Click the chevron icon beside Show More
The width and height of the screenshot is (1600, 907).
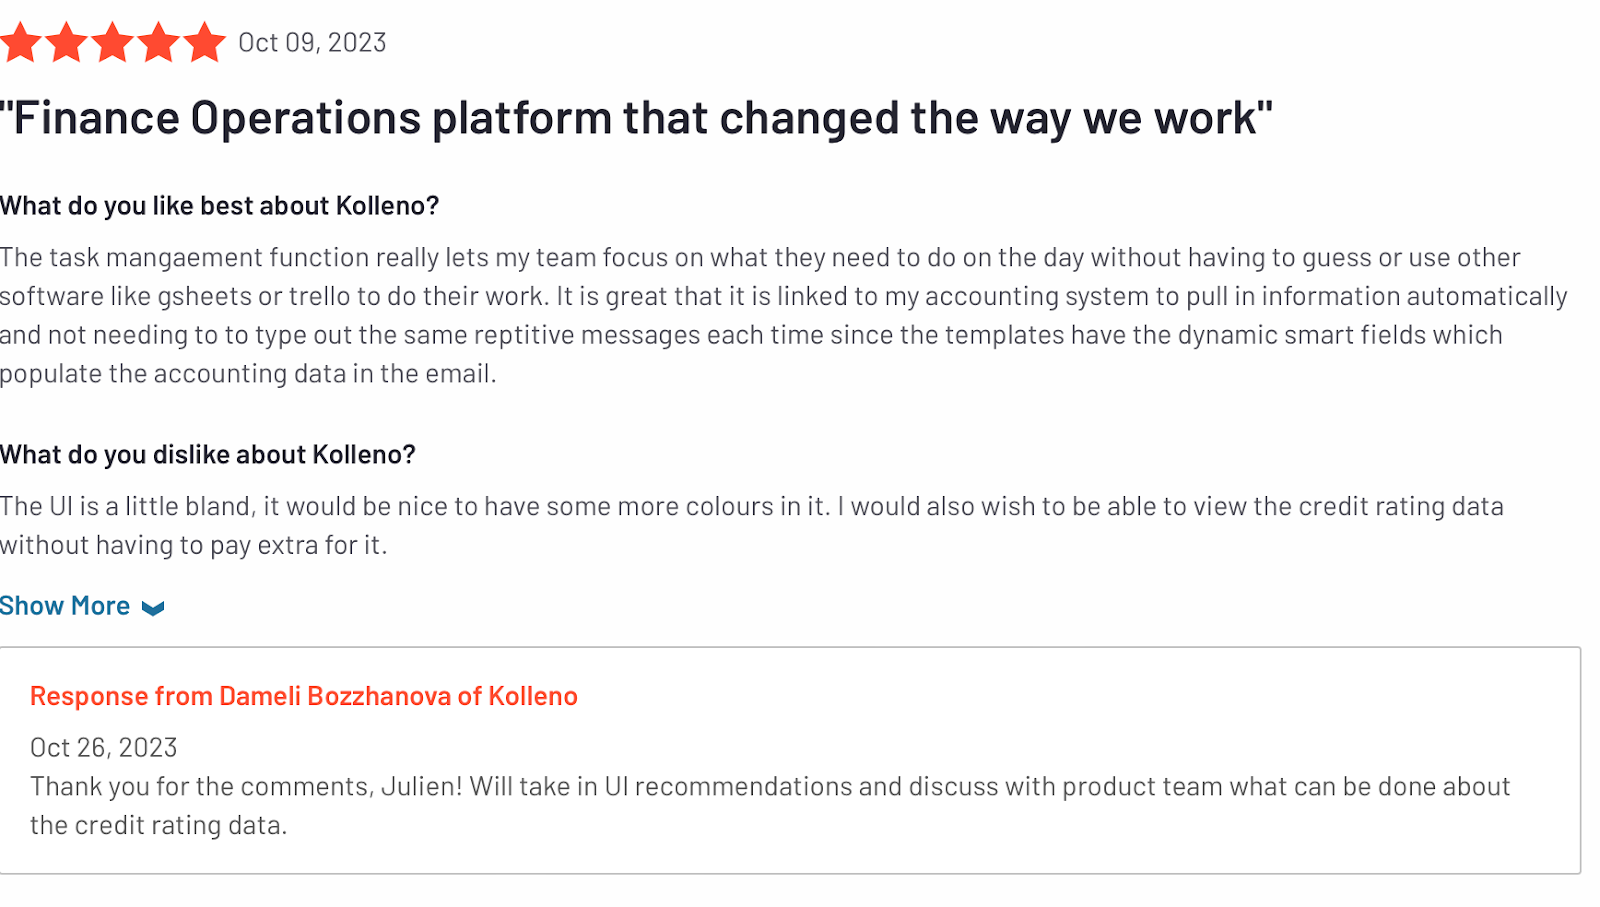153,608
